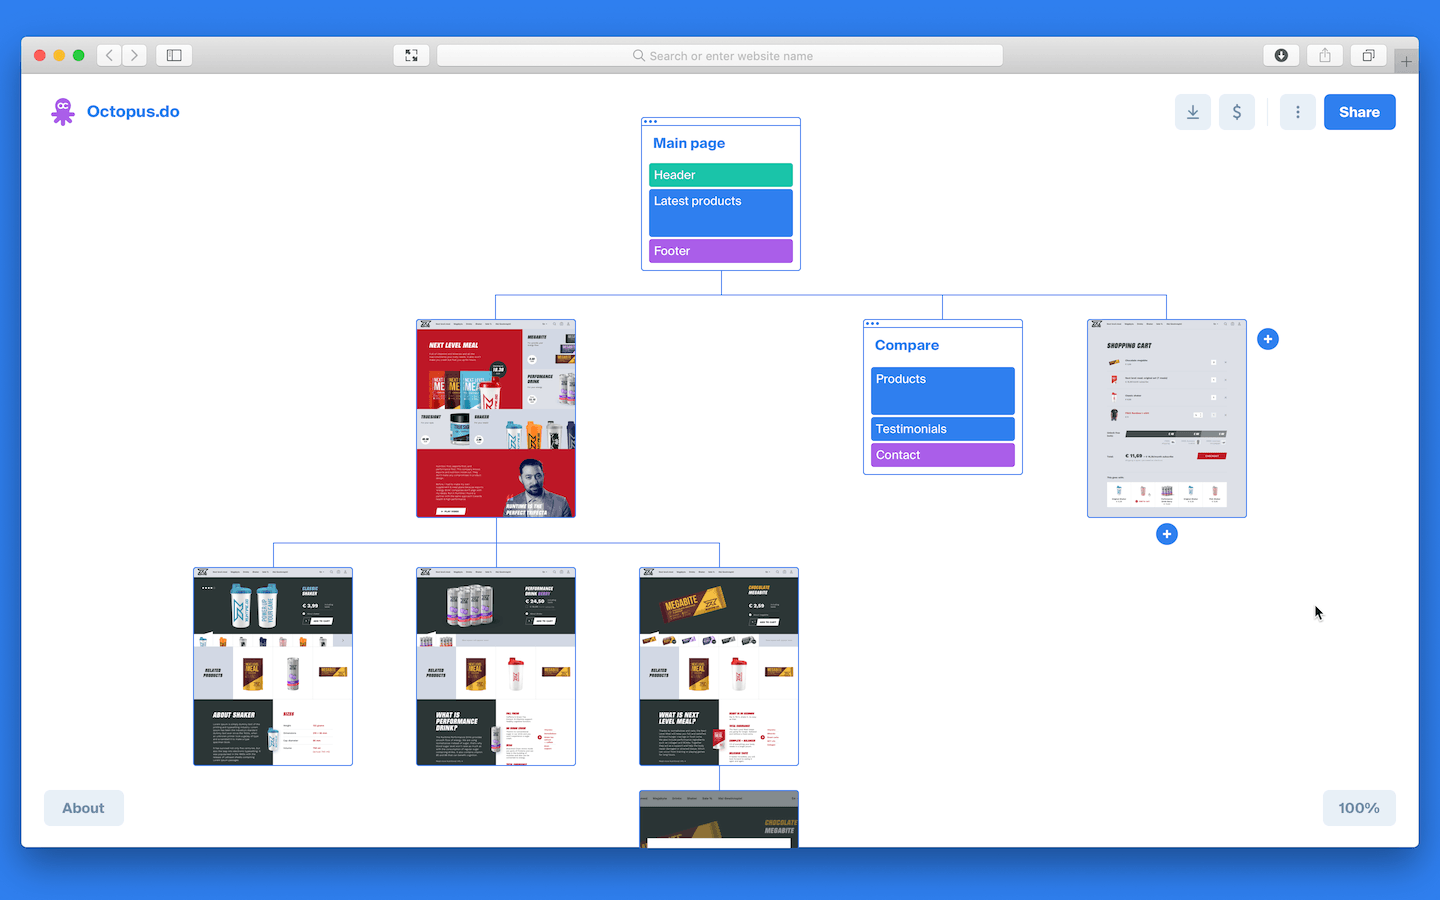
Task: Select the teal Header block
Action: pyautogui.click(x=720, y=175)
